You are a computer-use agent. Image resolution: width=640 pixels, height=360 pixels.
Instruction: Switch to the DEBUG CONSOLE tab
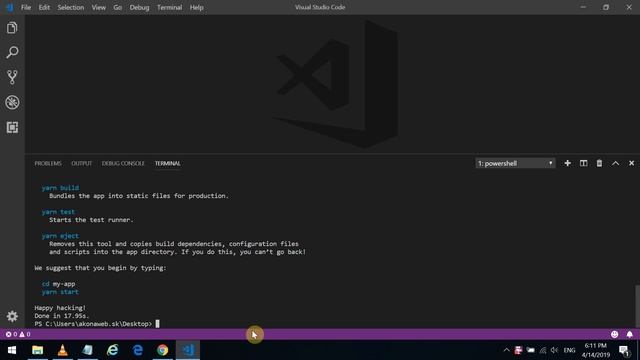[x=123, y=163]
